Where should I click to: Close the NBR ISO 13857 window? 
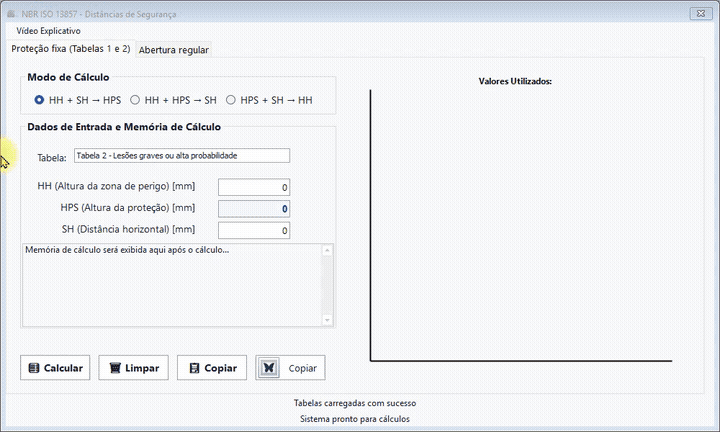coord(701,13)
